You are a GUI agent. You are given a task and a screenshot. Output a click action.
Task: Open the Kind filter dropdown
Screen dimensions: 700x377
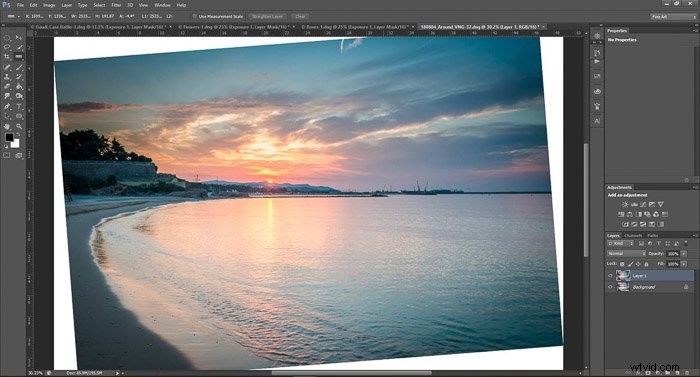(x=621, y=244)
